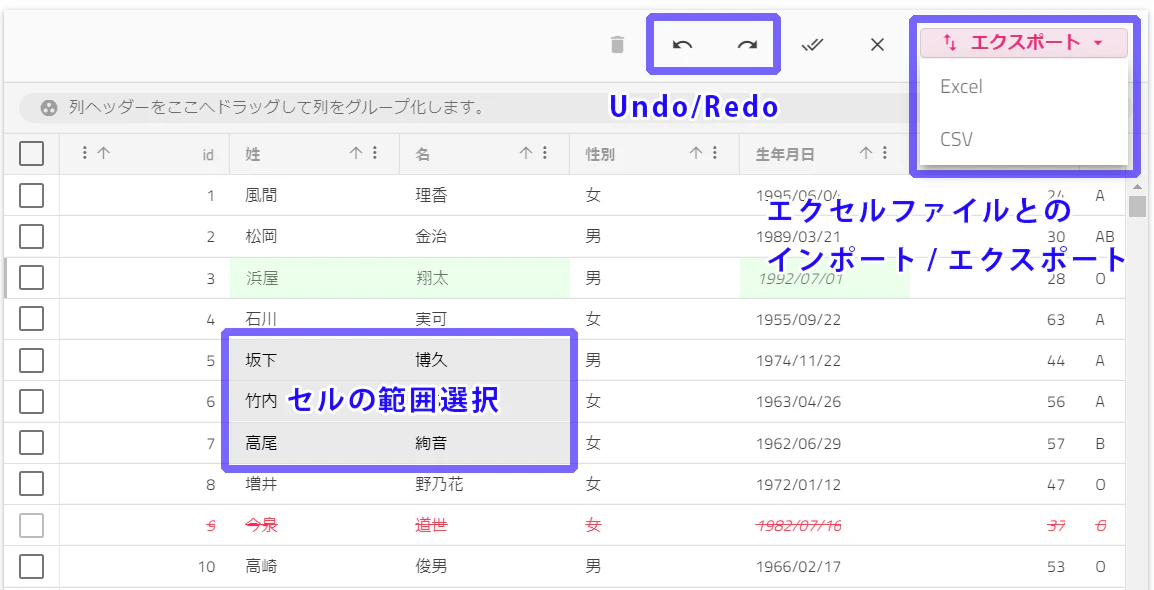Toggle the select-all header checkbox
This screenshot has width=1154, height=590.
tap(31, 154)
